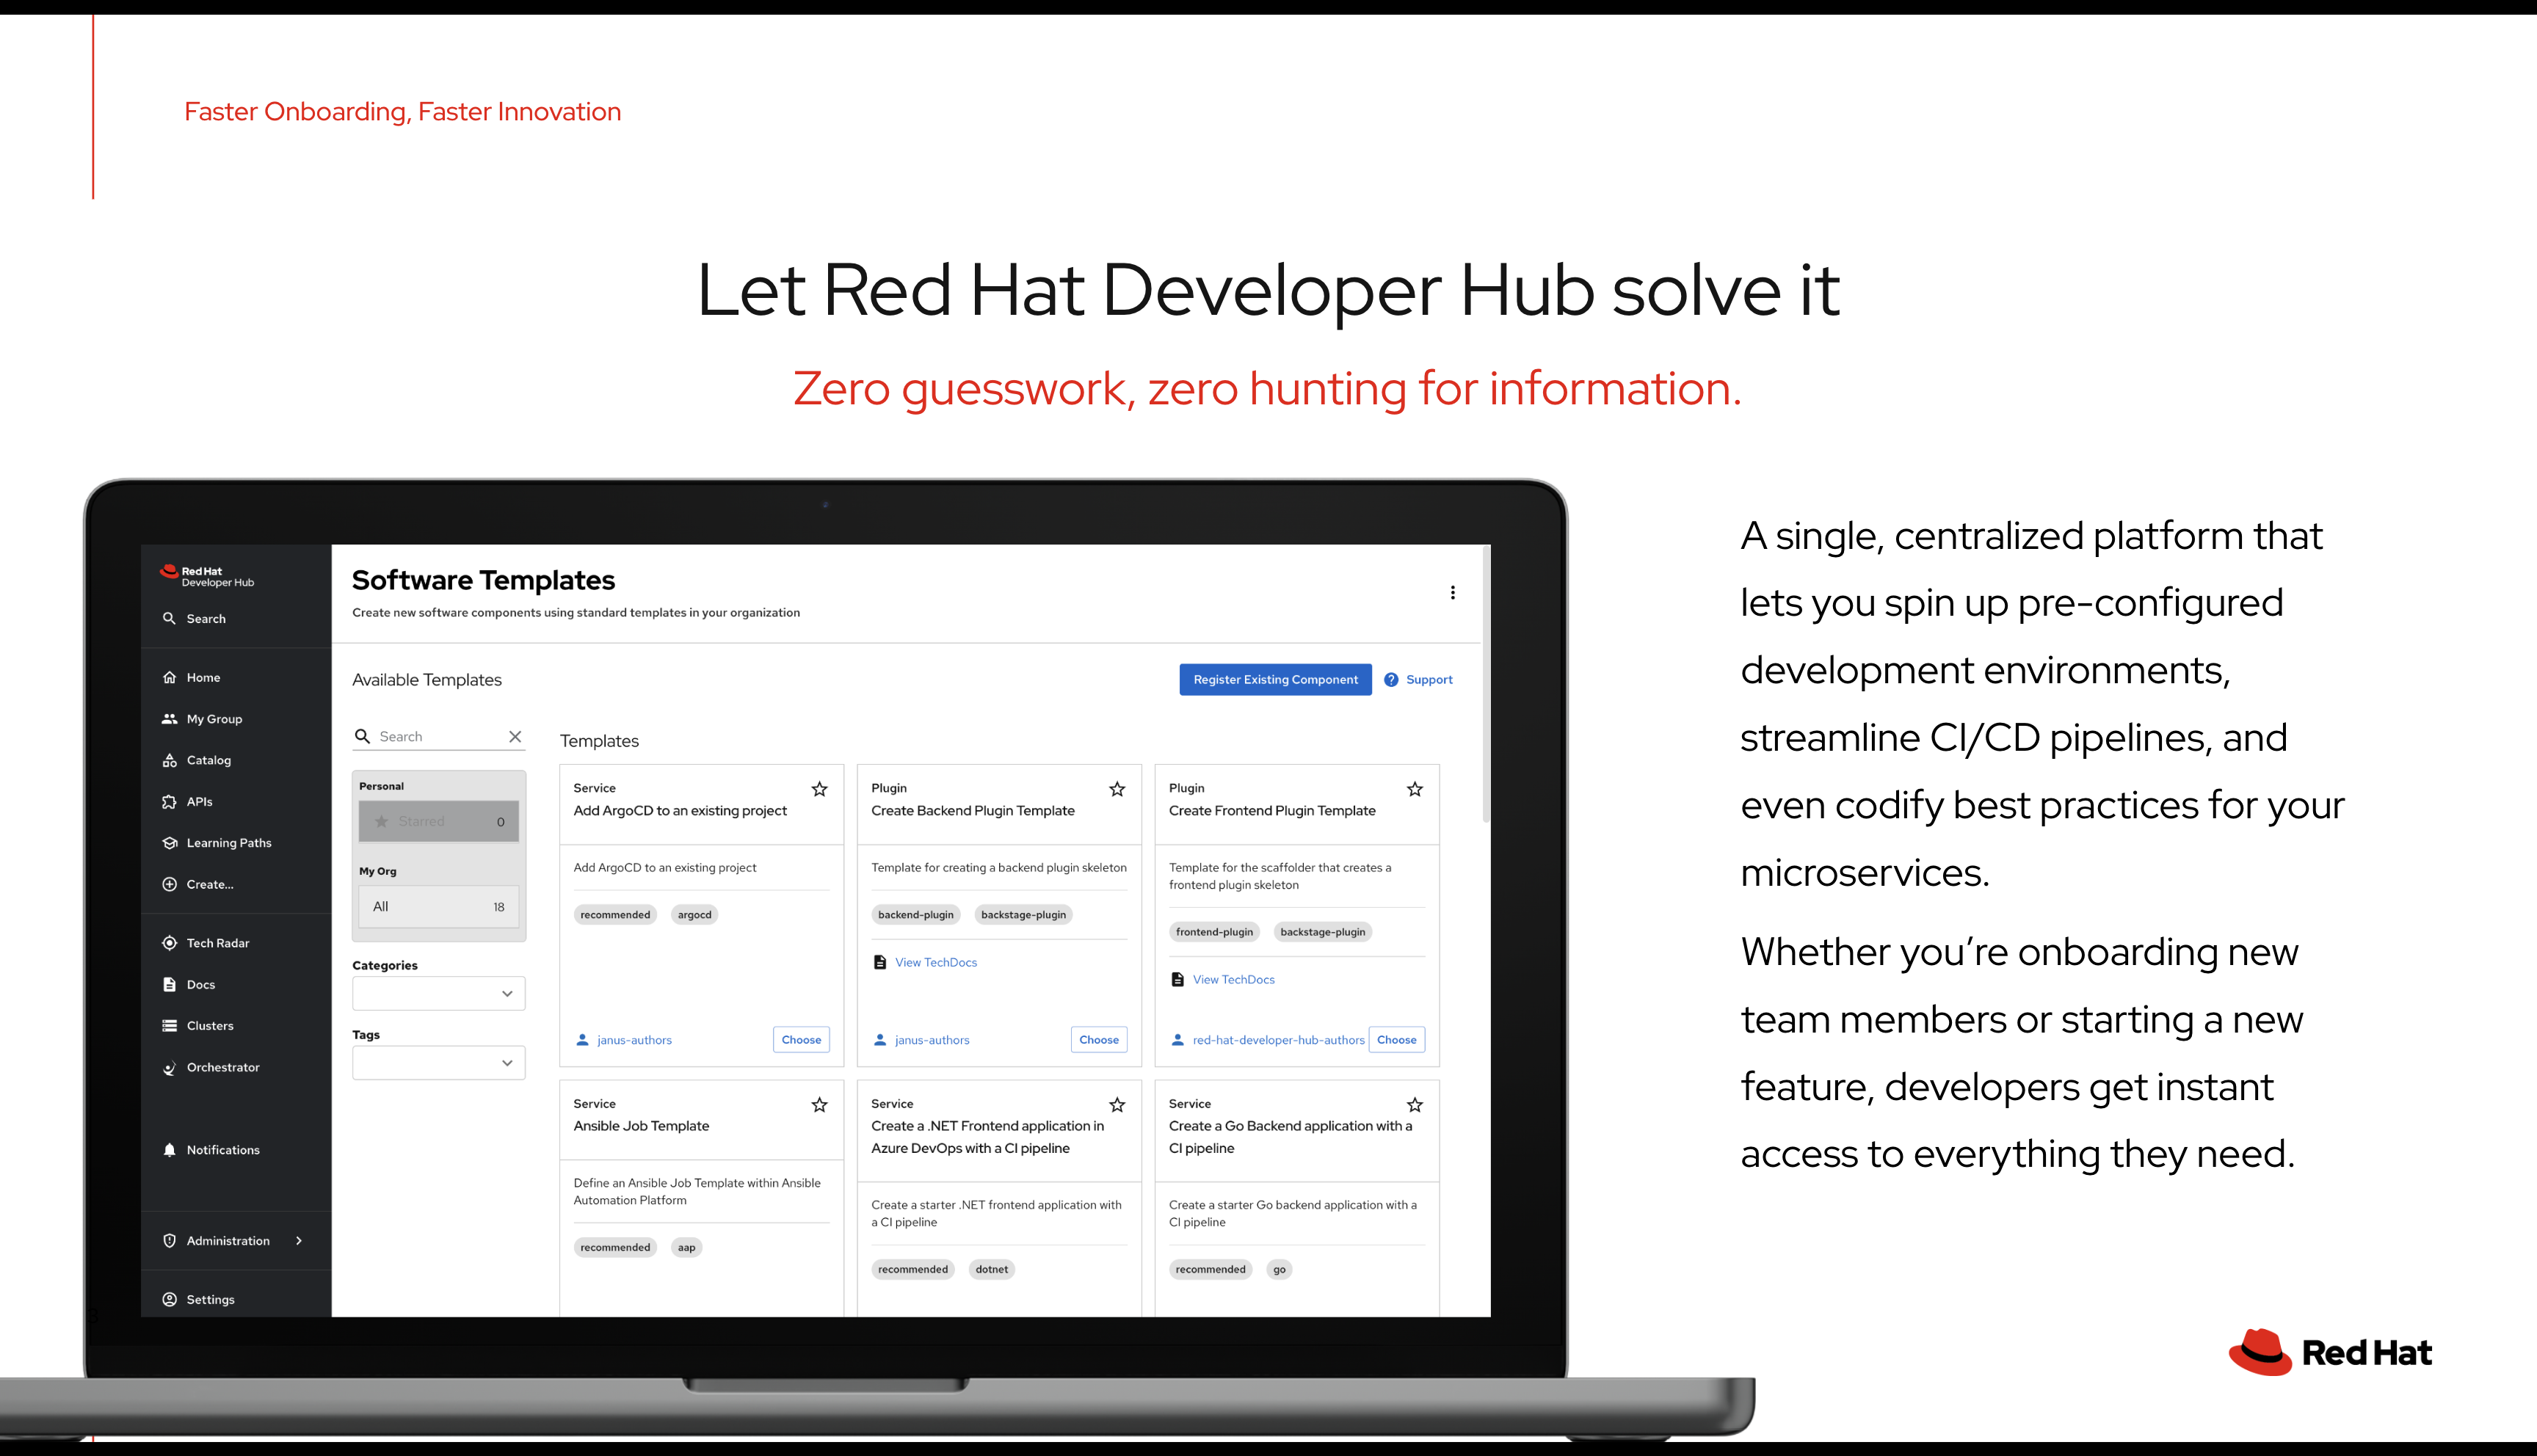Image resolution: width=2537 pixels, height=1456 pixels.
Task: Open janus-authors on Backend Plugin card
Action: pyautogui.click(x=932, y=1041)
